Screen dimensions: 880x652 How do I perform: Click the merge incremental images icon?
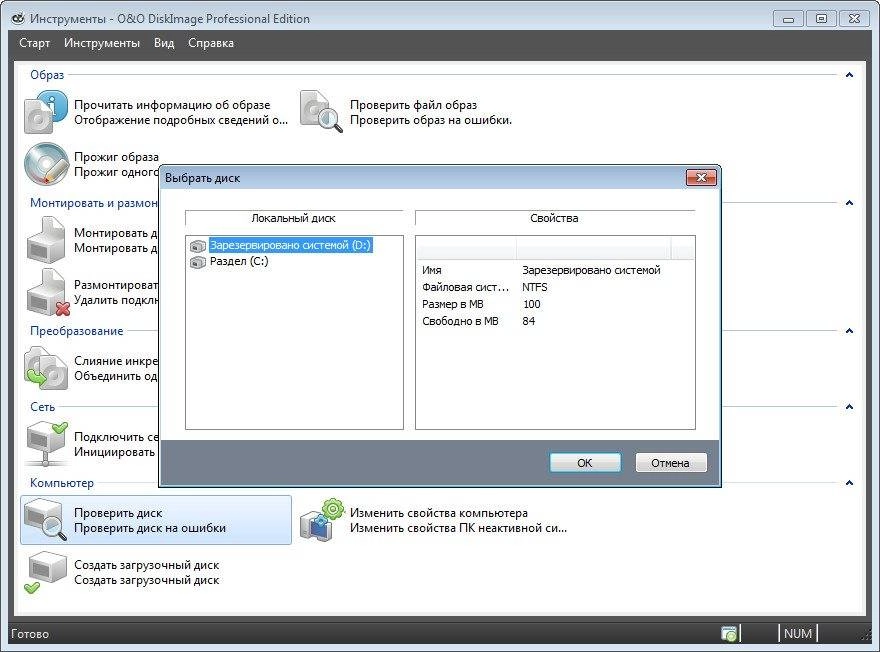coord(46,369)
